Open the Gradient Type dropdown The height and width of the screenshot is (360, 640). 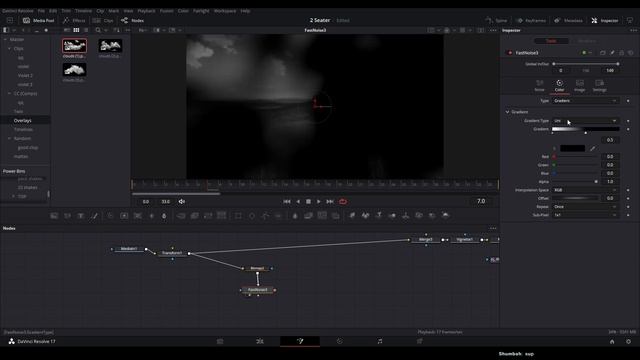pyautogui.click(x=585, y=121)
